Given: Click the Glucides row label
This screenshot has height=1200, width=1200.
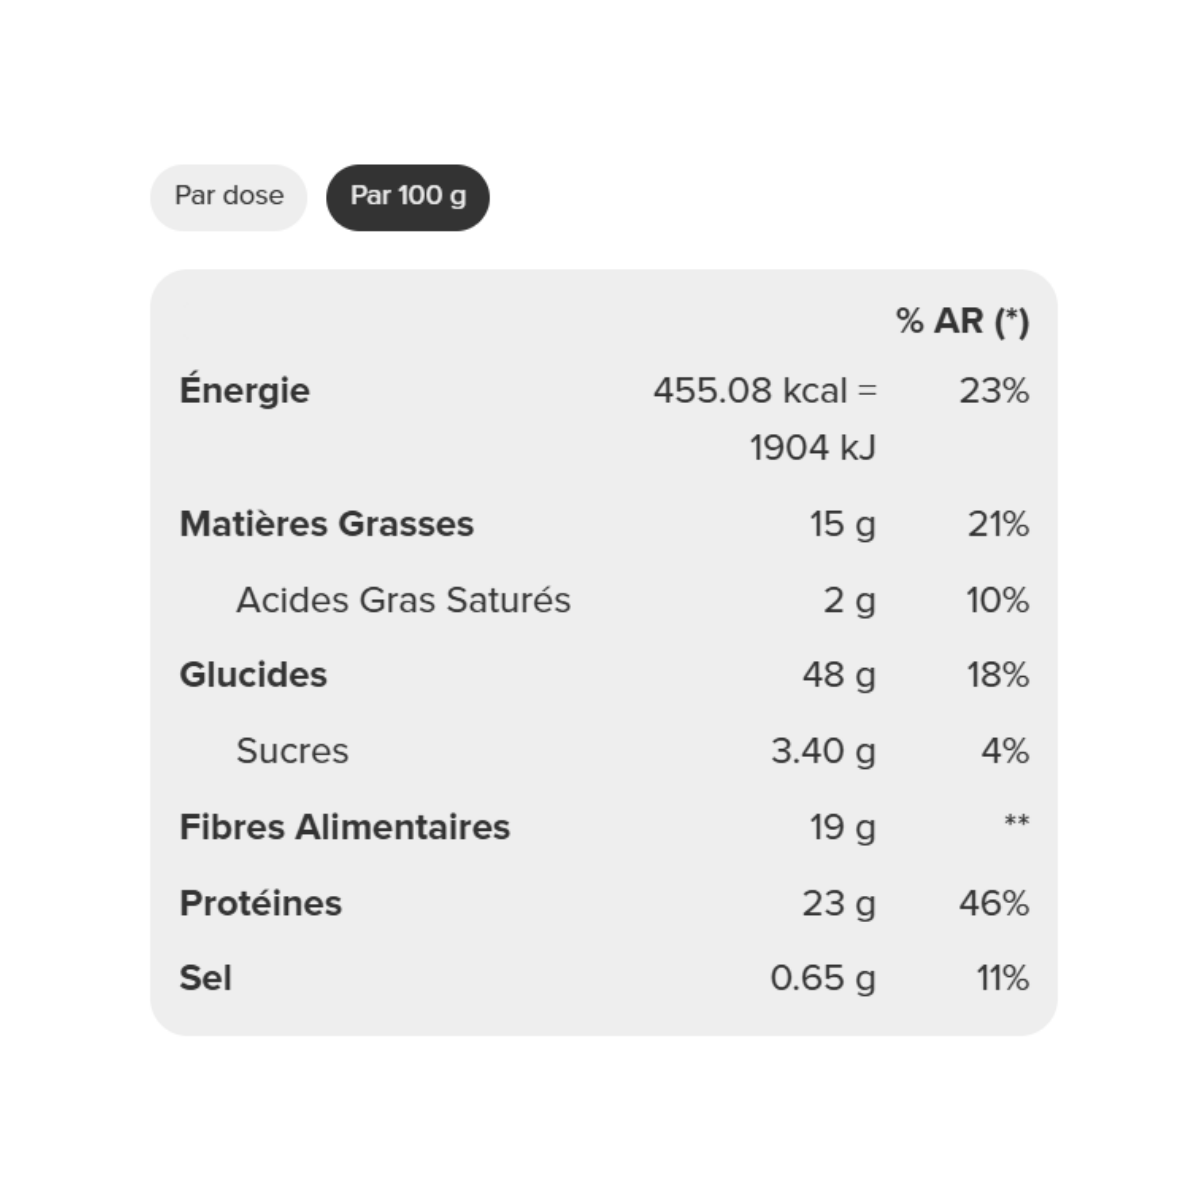Looking at the screenshot, I should [253, 675].
